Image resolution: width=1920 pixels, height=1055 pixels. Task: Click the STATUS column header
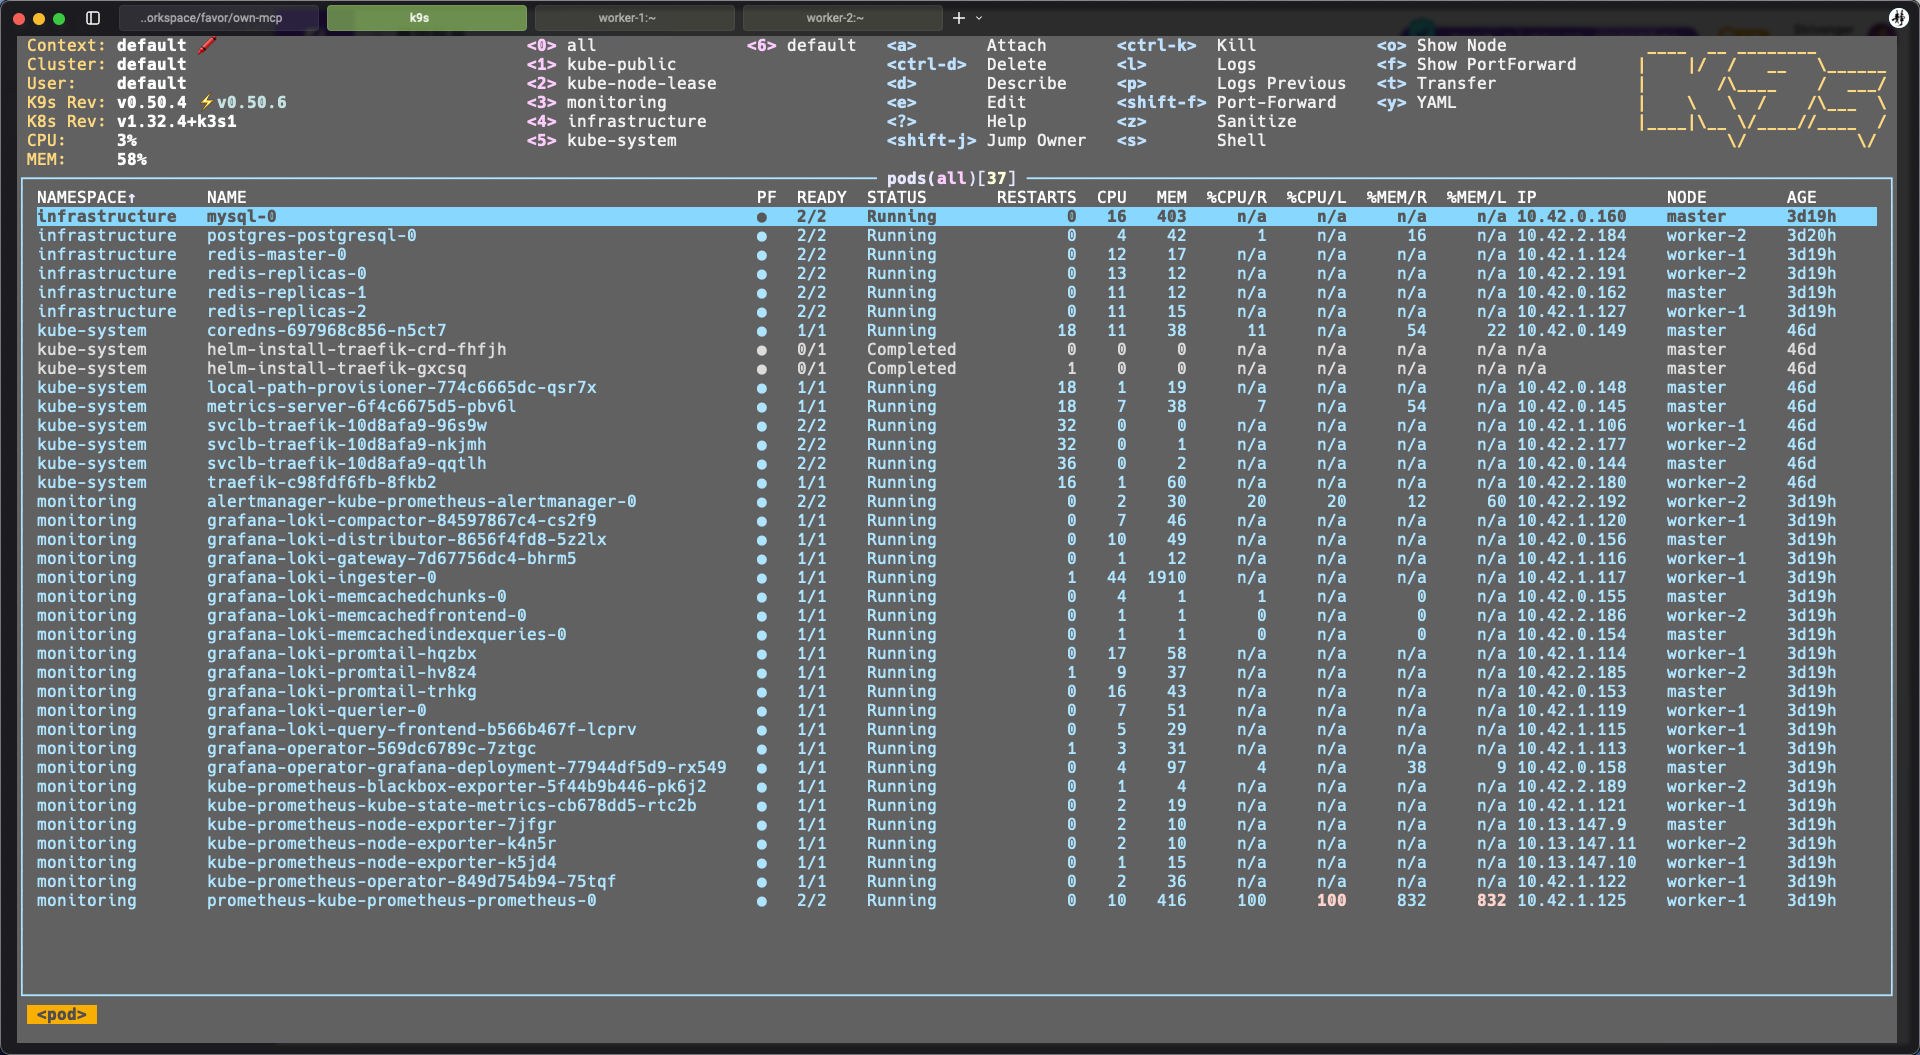tap(896, 198)
